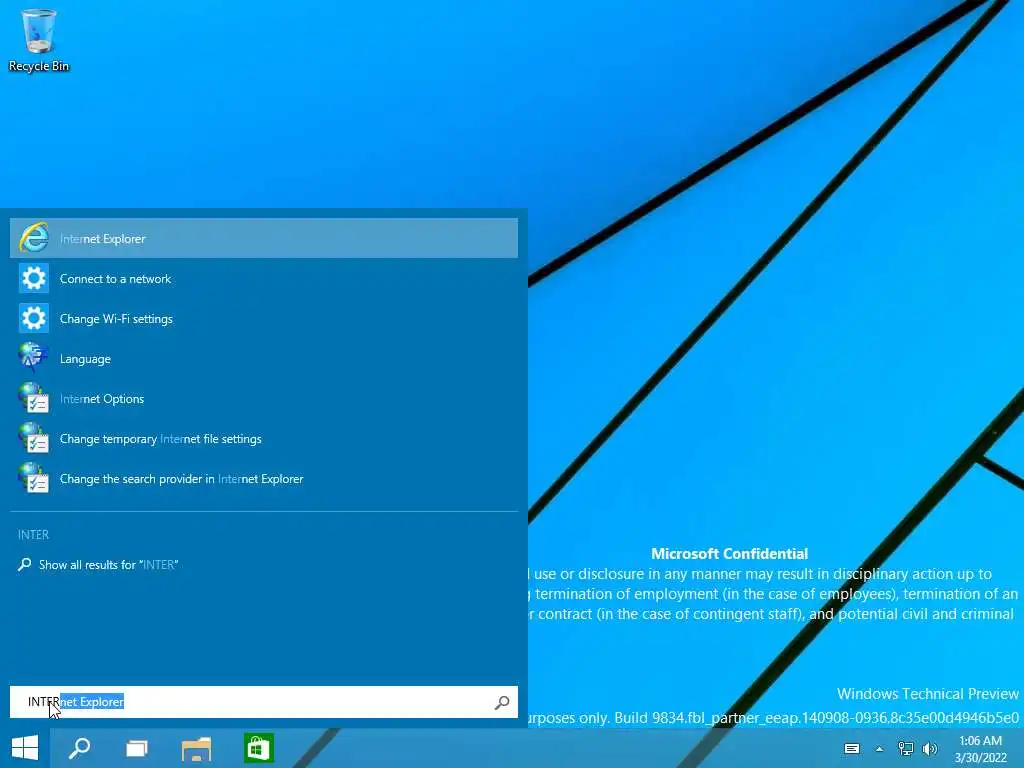Open the notifications tray icon
This screenshot has height=768, width=1024.
(x=851, y=748)
